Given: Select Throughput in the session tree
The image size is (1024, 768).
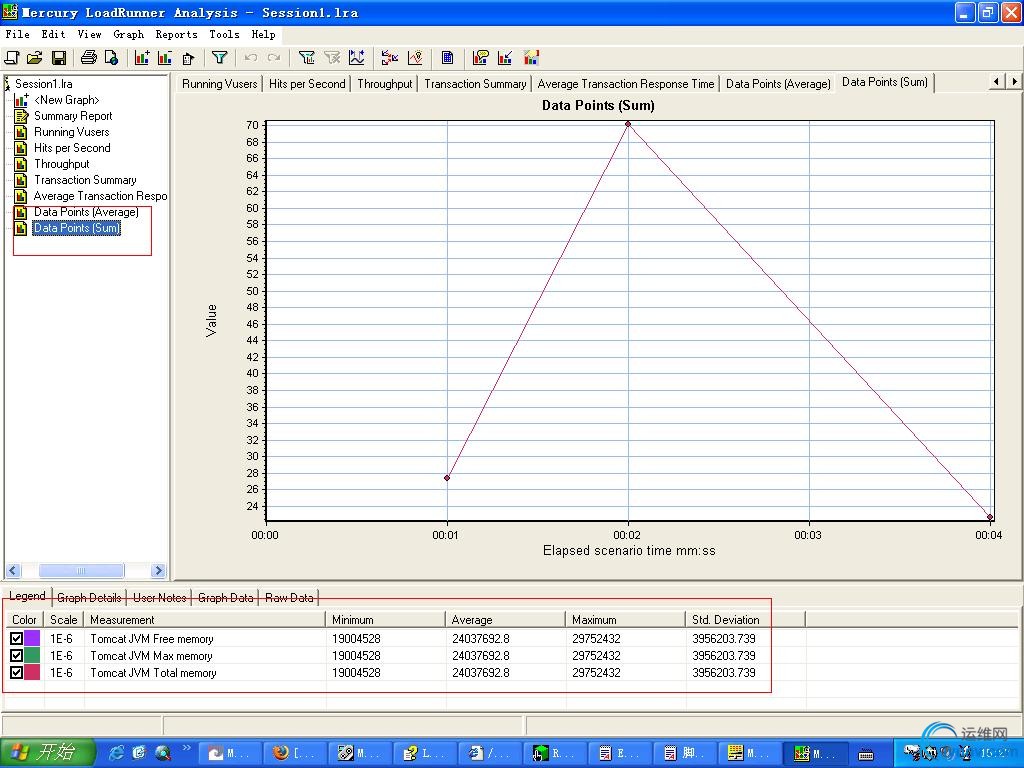Looking at the screenshot, I should coord(61,164).
